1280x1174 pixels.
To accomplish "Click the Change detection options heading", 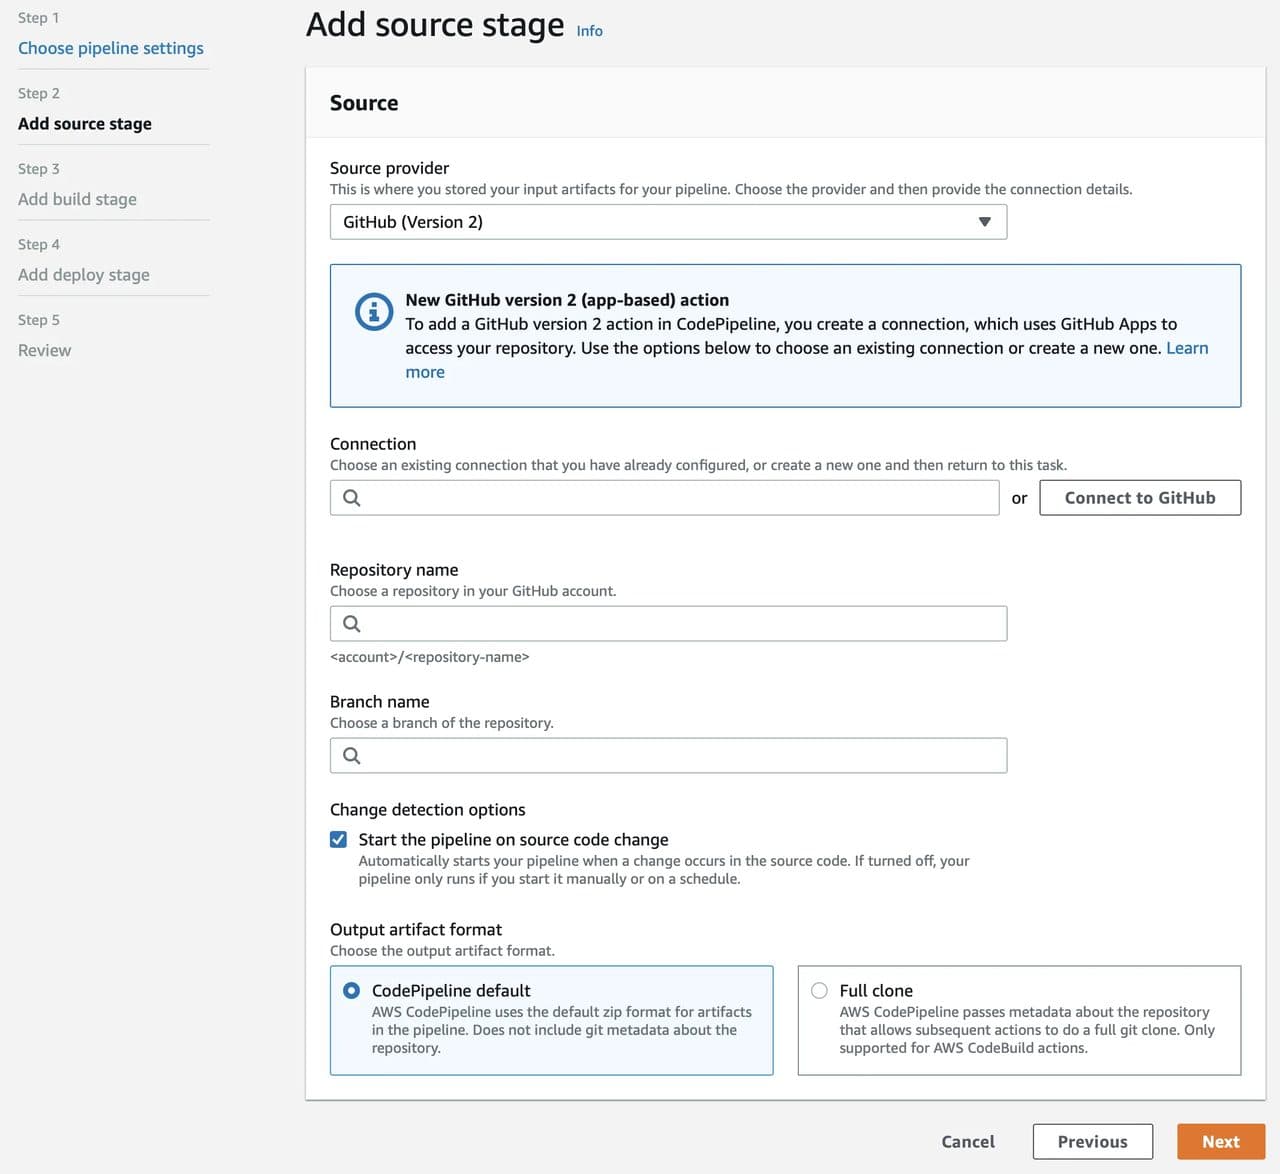I will coord(428,810).
